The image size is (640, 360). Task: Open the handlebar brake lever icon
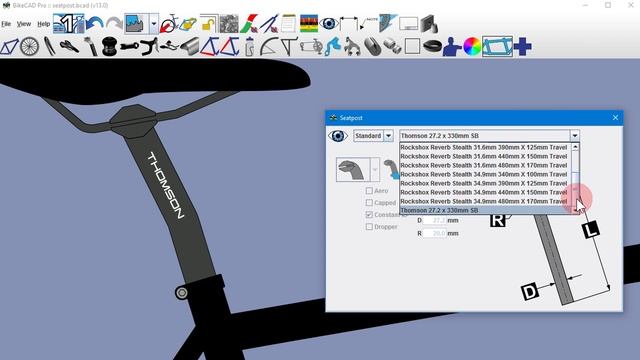pyautogui.click(x=149, y=47)
